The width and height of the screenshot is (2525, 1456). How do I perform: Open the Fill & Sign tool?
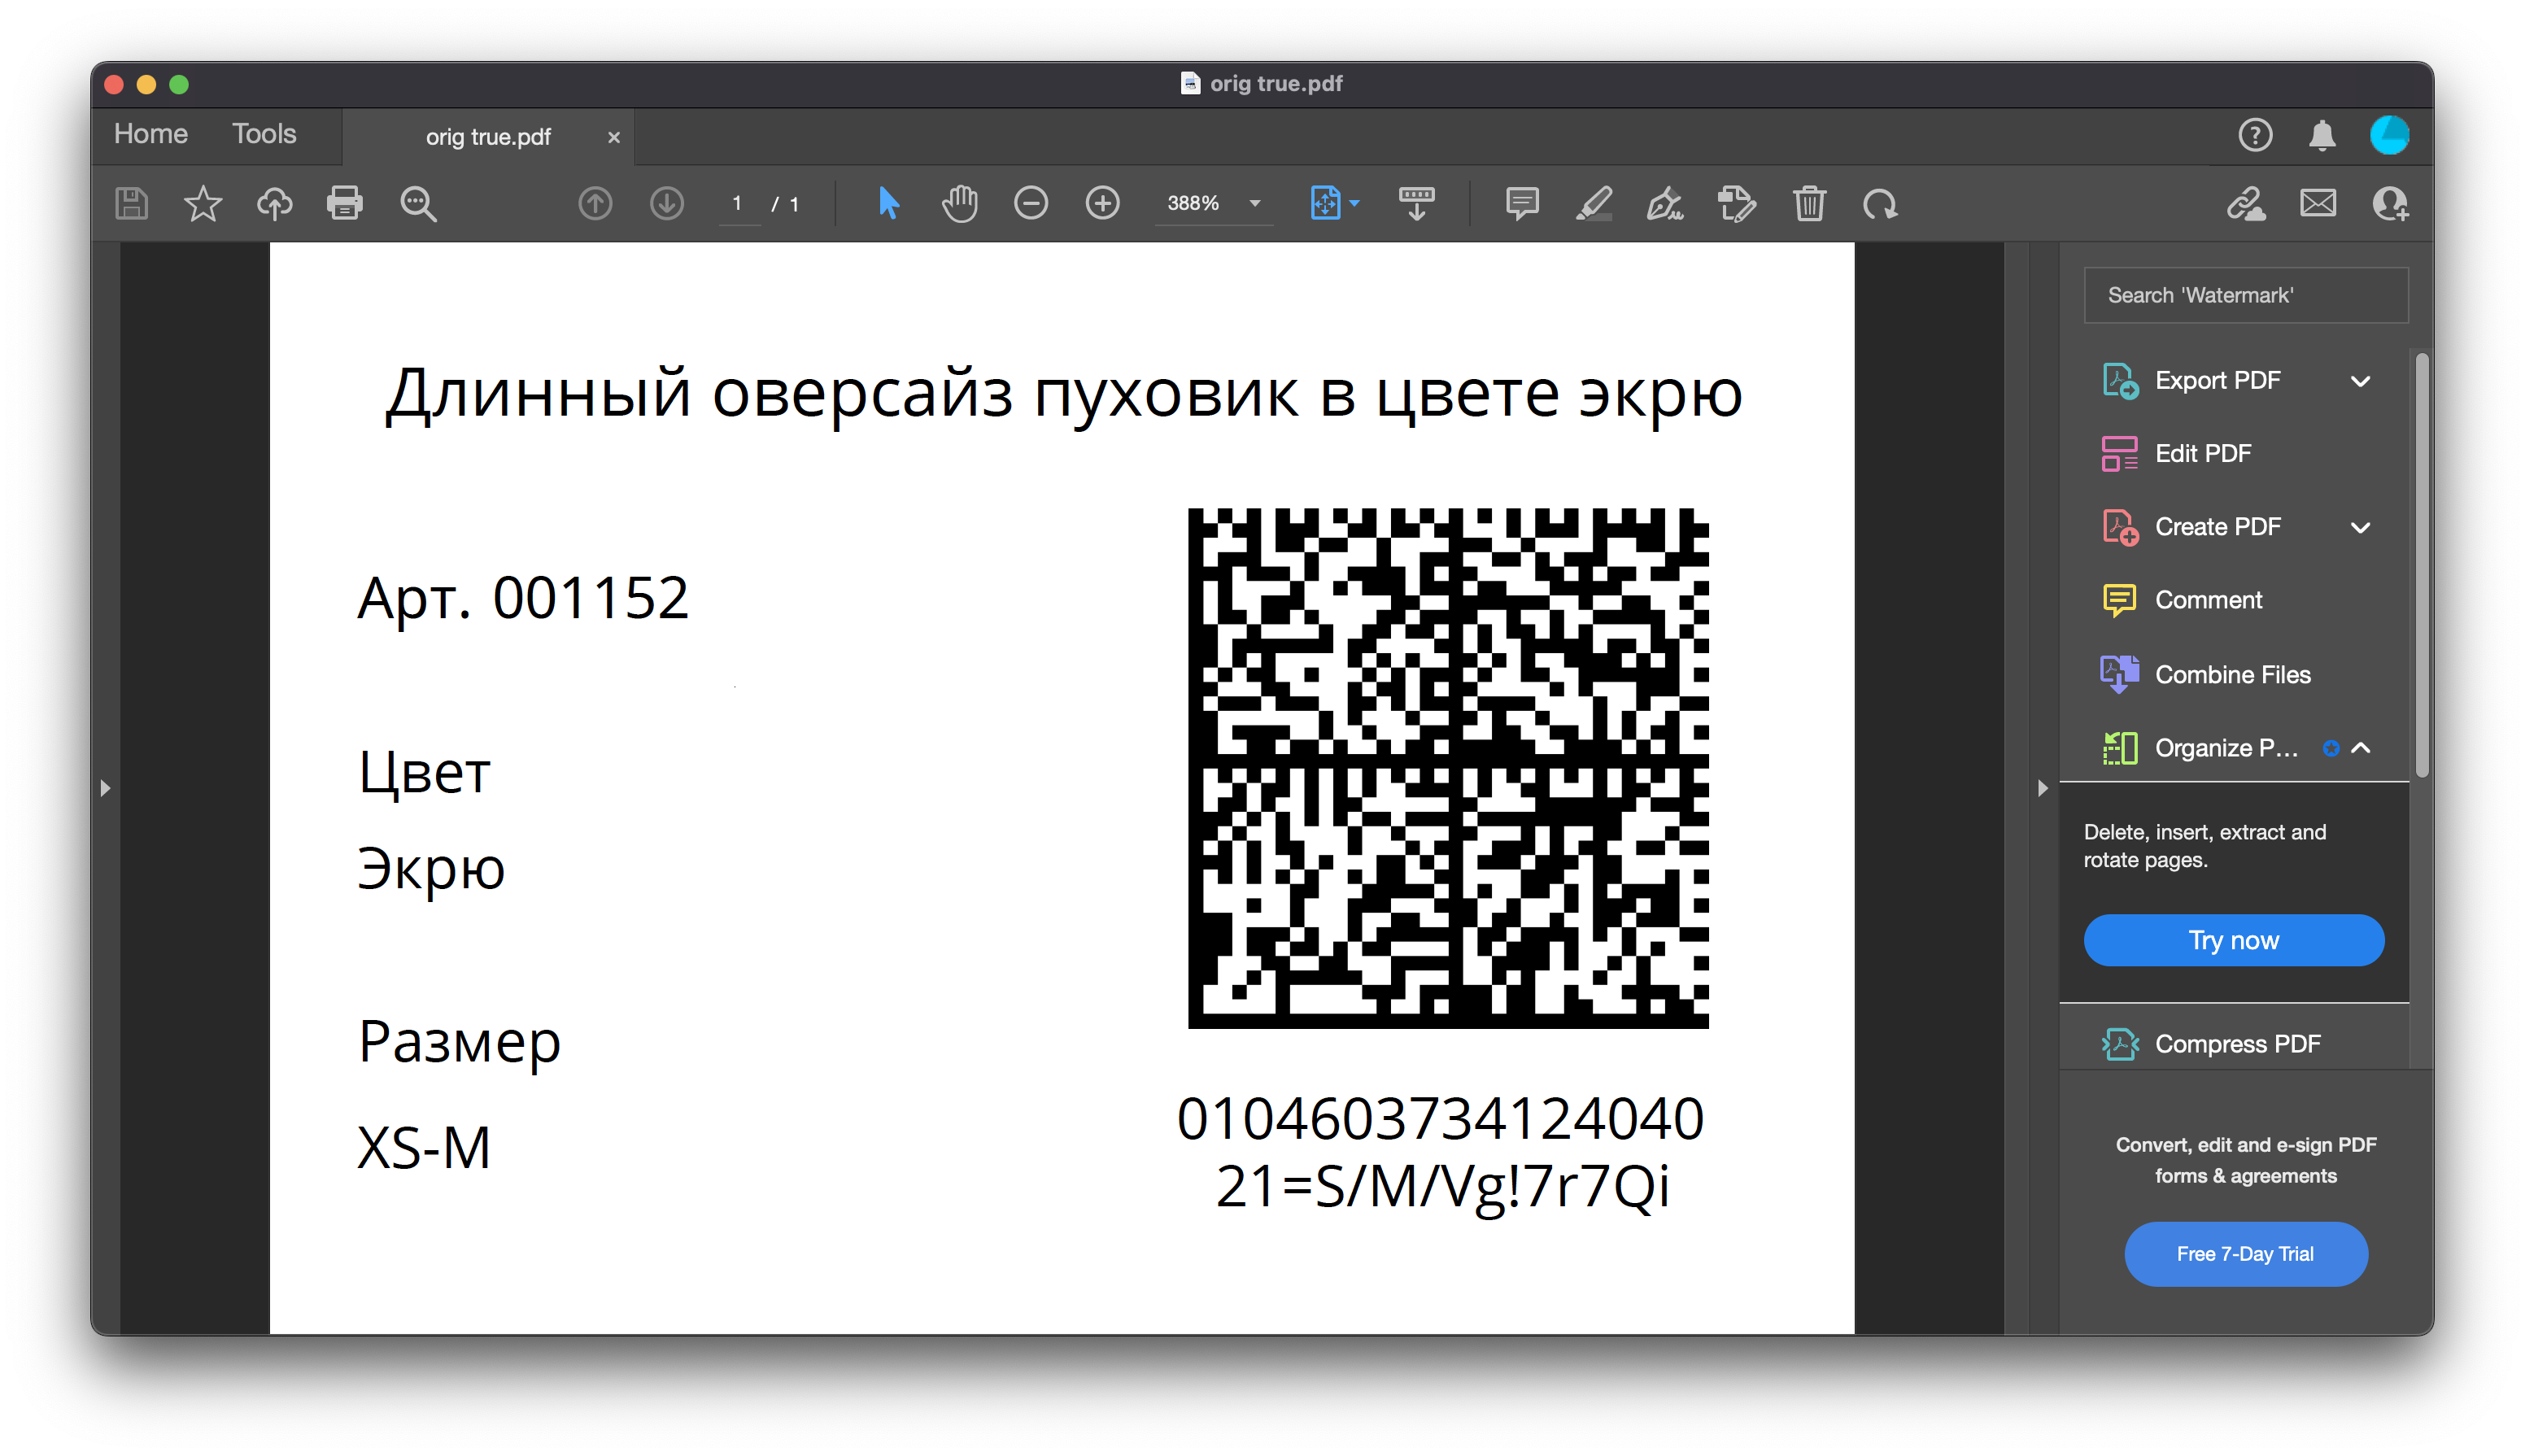tap(1664, 203)
